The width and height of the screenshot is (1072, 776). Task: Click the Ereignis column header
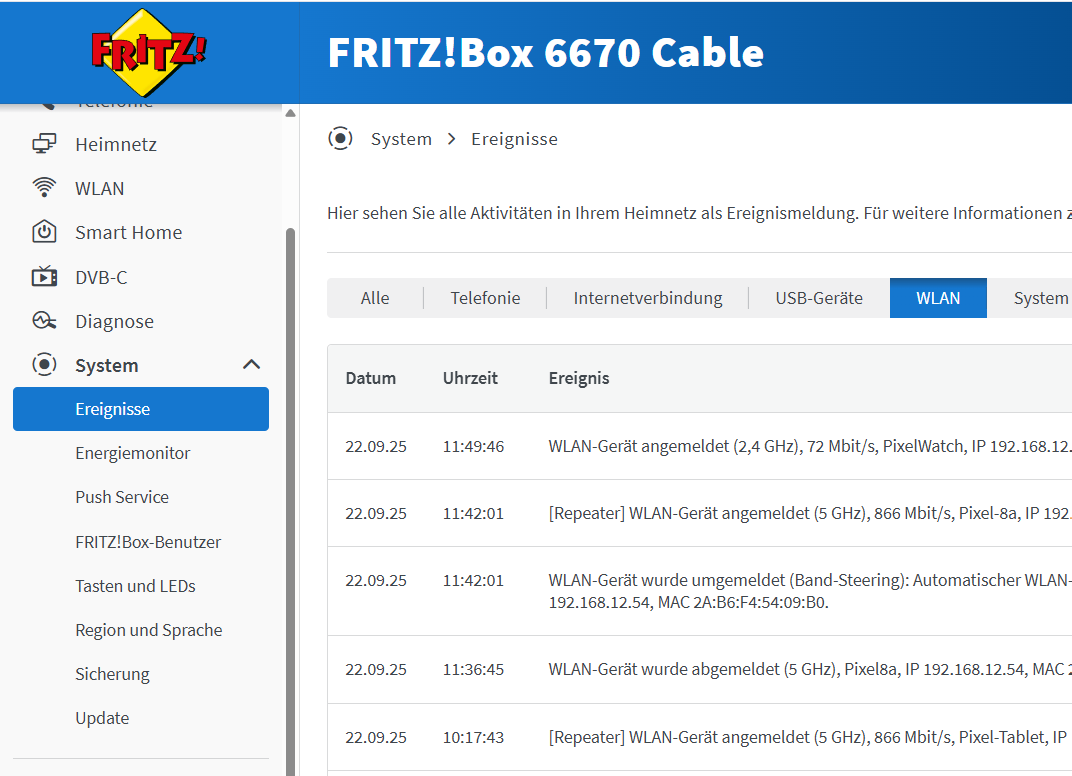(579, 378)
